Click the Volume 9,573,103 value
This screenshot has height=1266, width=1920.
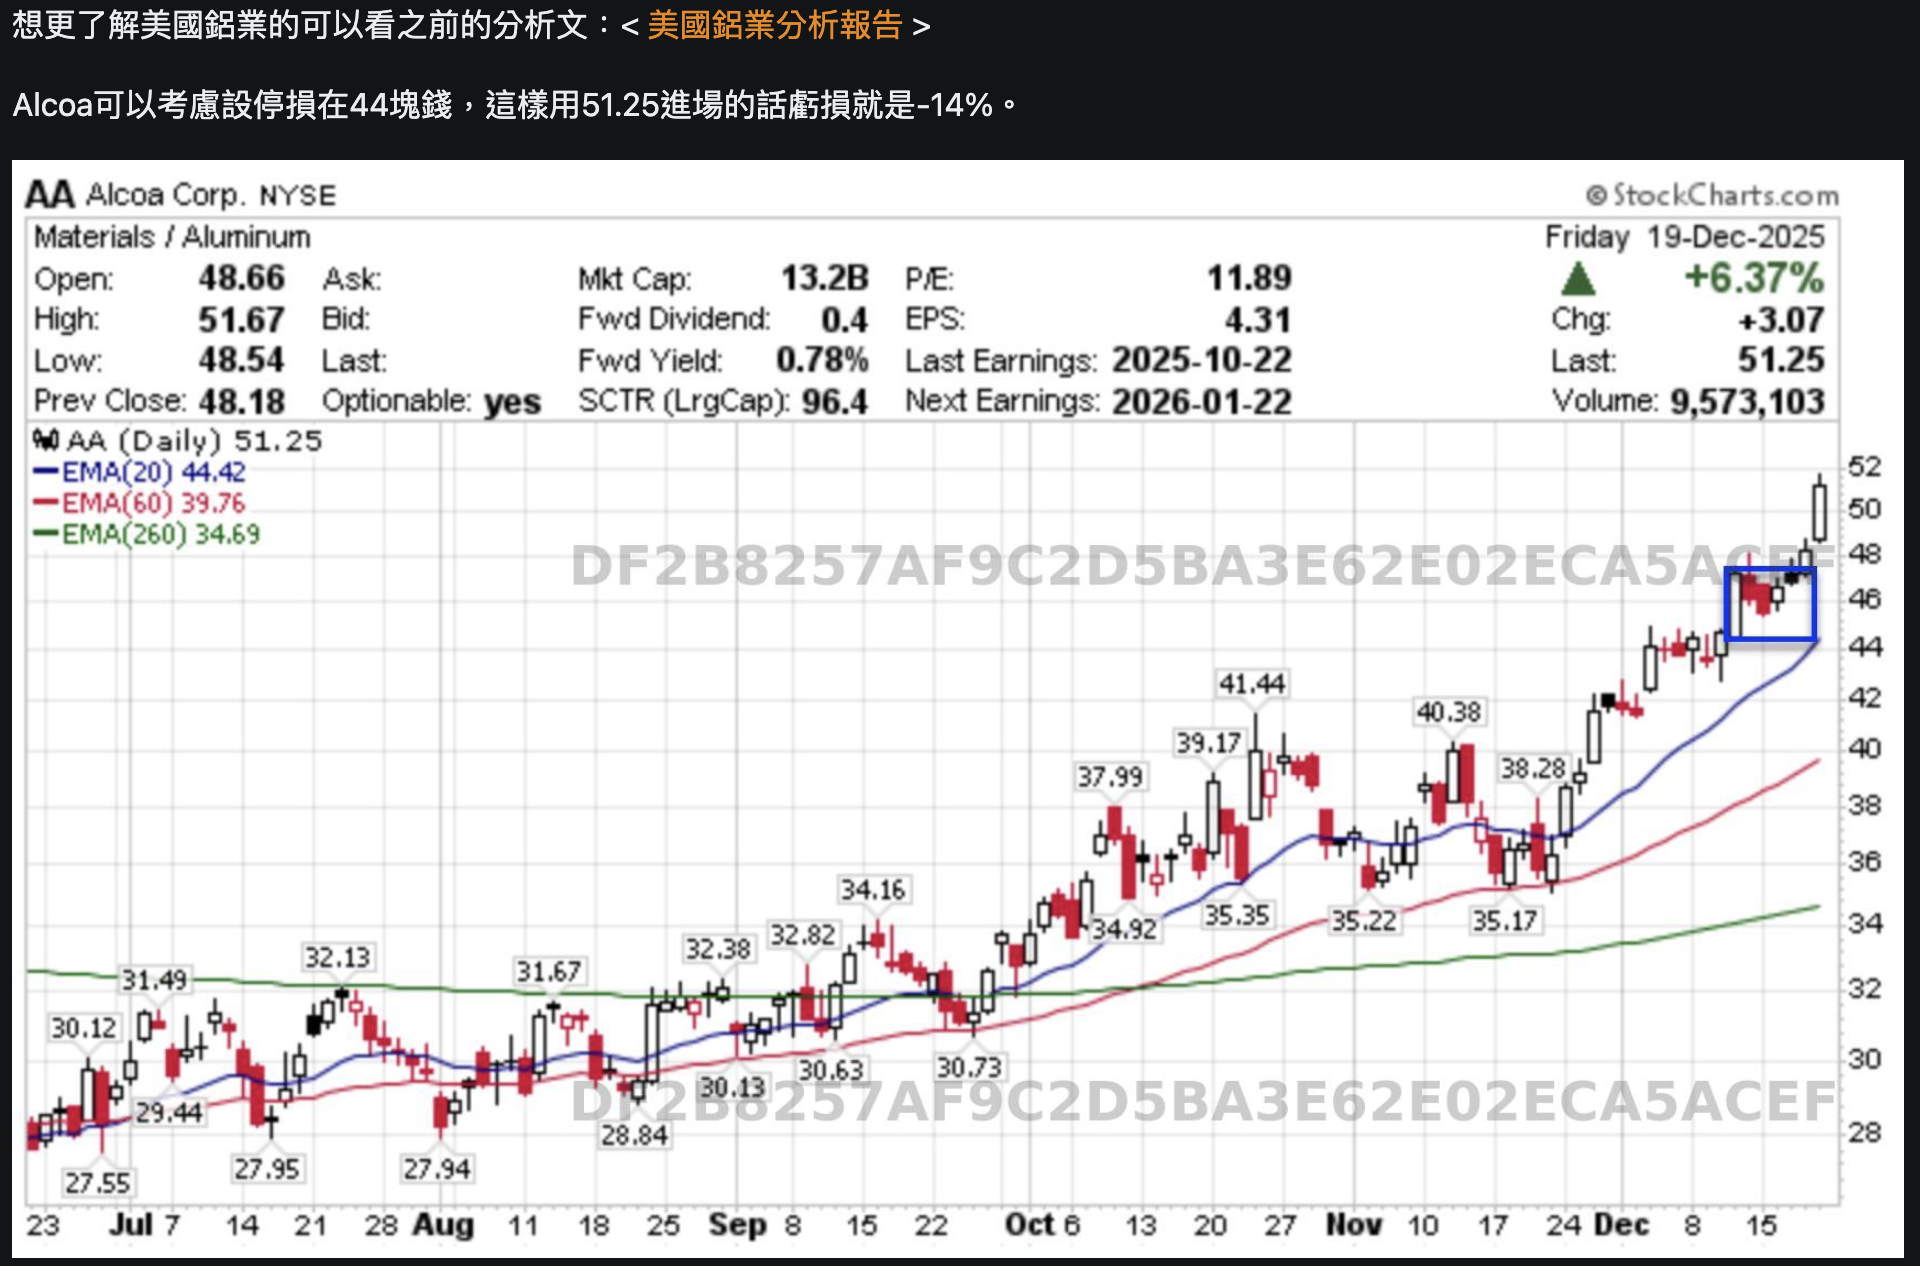[x=1746, y=402]
